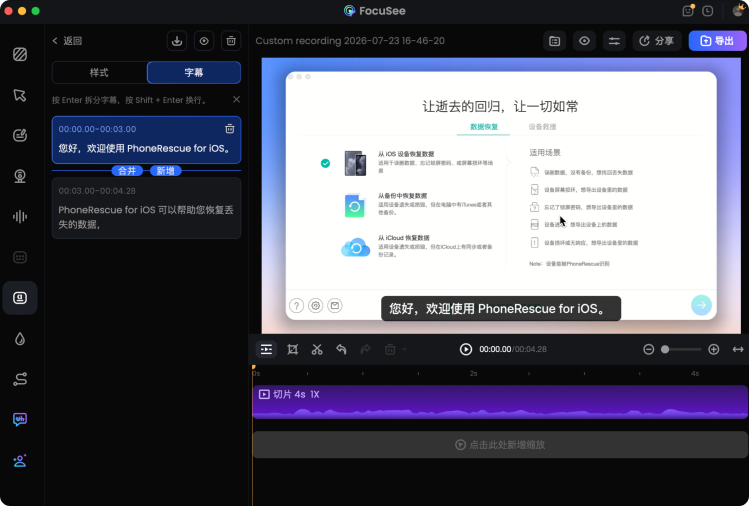The height and width of the screenshot is (506, 749).
Task: Click the 导出 export button
Action: pyautogui.click(x=717, y=41)
